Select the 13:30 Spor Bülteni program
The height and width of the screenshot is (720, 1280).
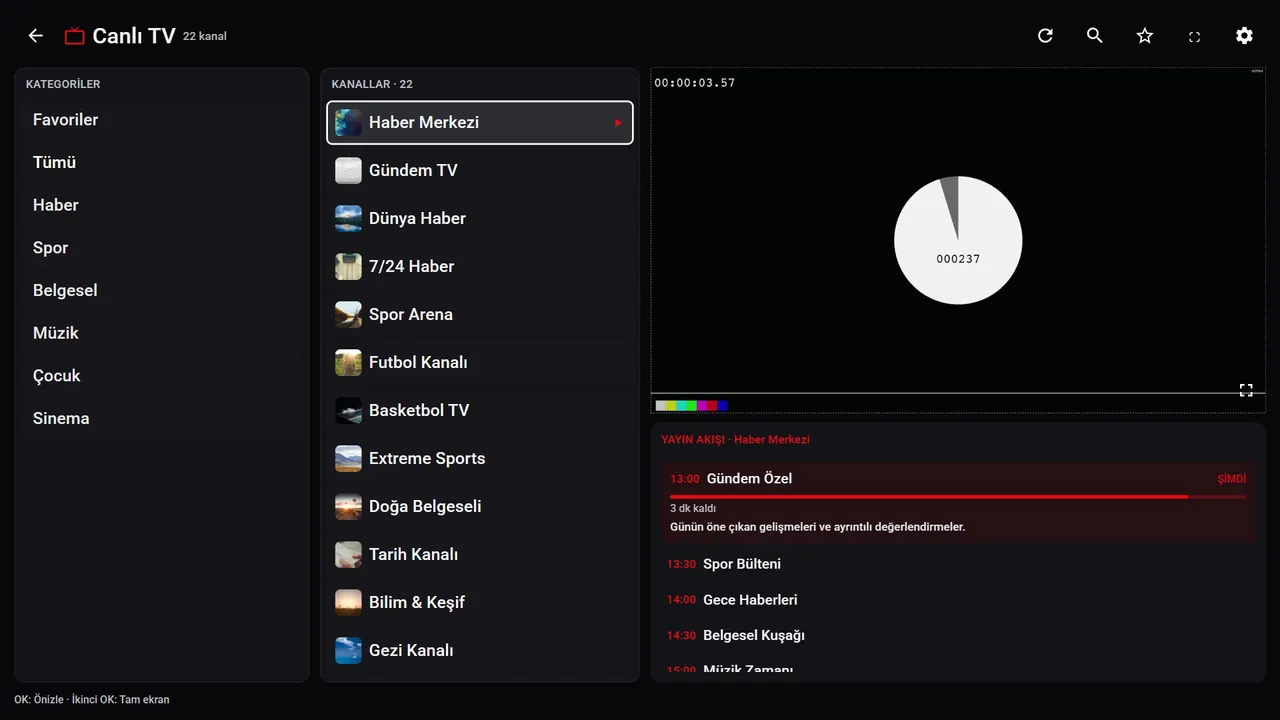coord(958,564)
